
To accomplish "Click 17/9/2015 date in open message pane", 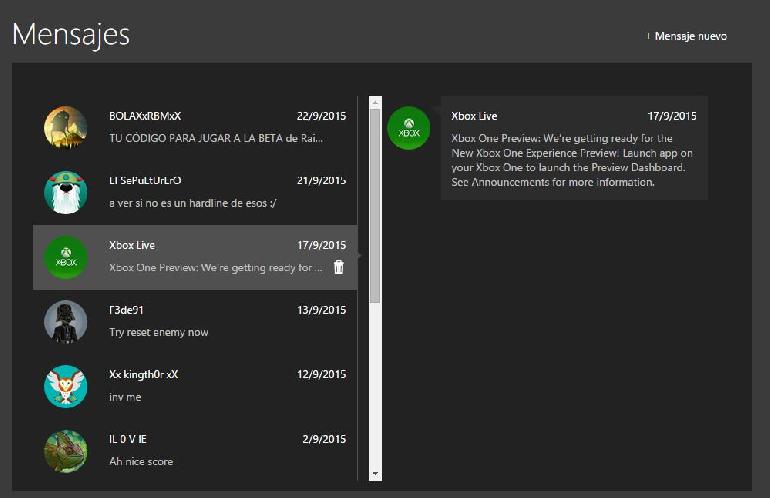I will pos(672,116).
